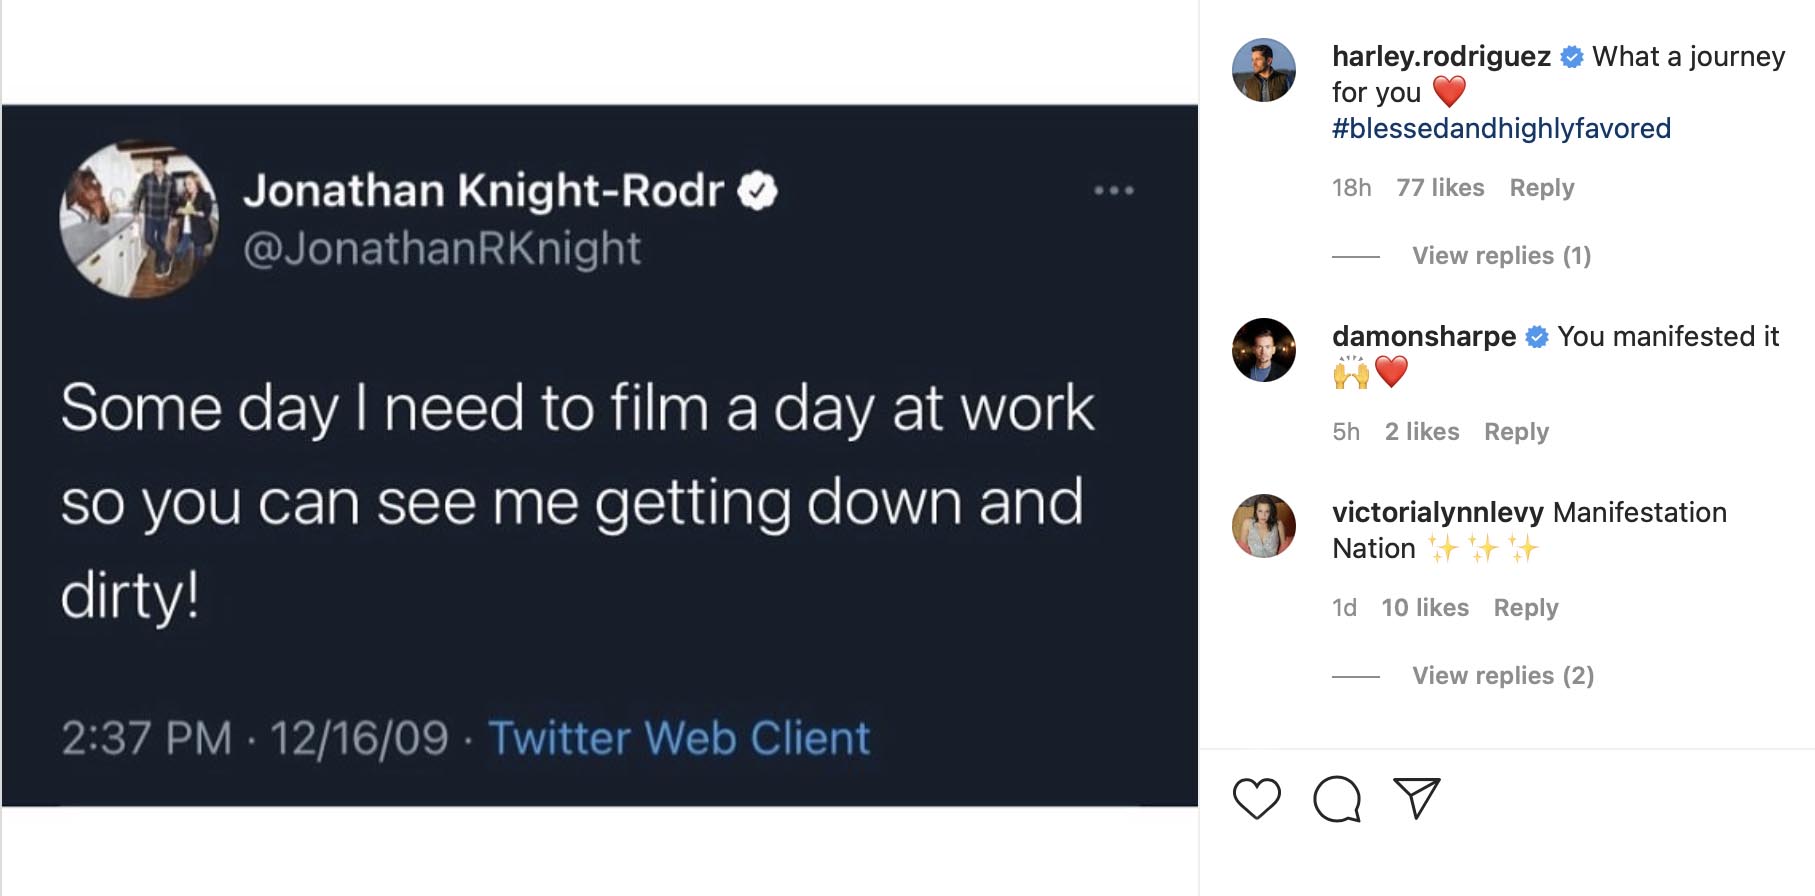Reply to victorialynnlevy comment

(1526, 608)
